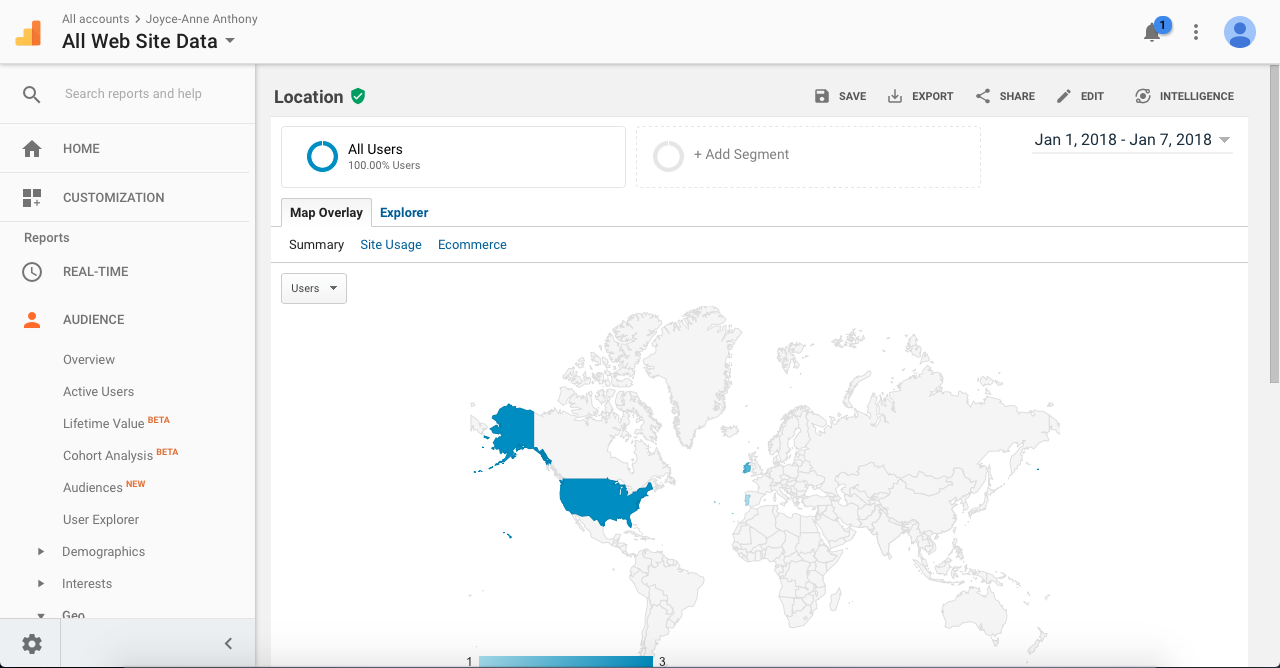Expand the Demographics section
Screen dimensions: 1280x668
(41, 551)
